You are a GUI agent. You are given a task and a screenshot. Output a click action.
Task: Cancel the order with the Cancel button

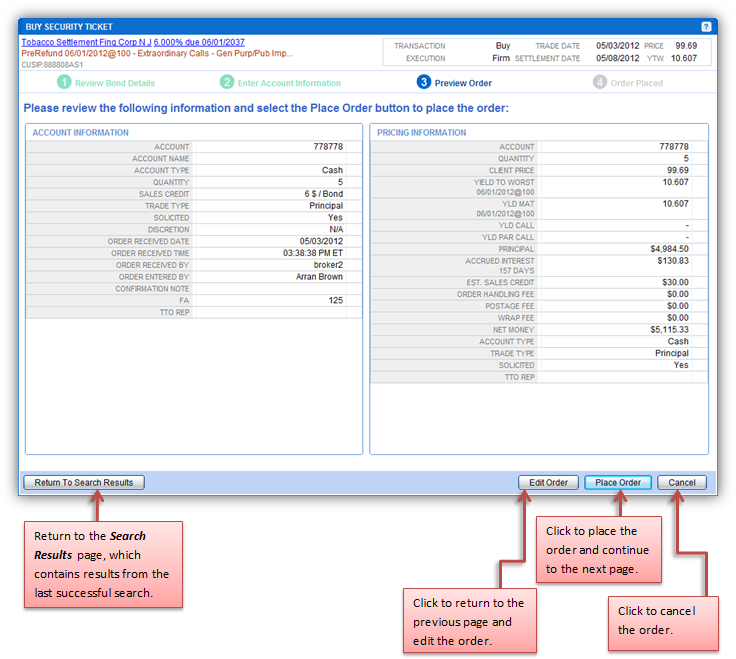[682, 482]
